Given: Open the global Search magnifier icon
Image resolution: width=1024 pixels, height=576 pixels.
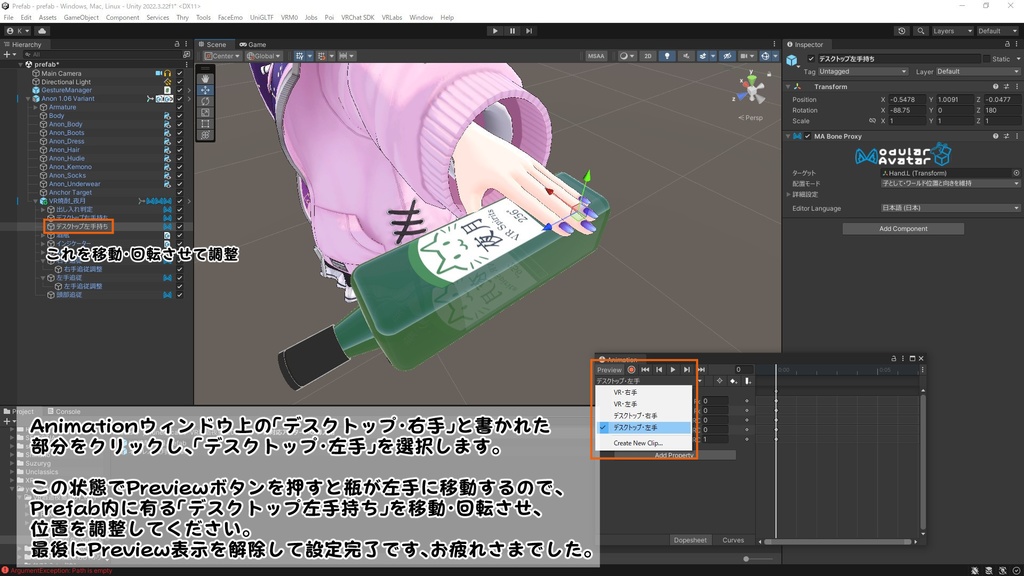Looking at the screenshot, I should pyautogui.click(x=921, y=31).
